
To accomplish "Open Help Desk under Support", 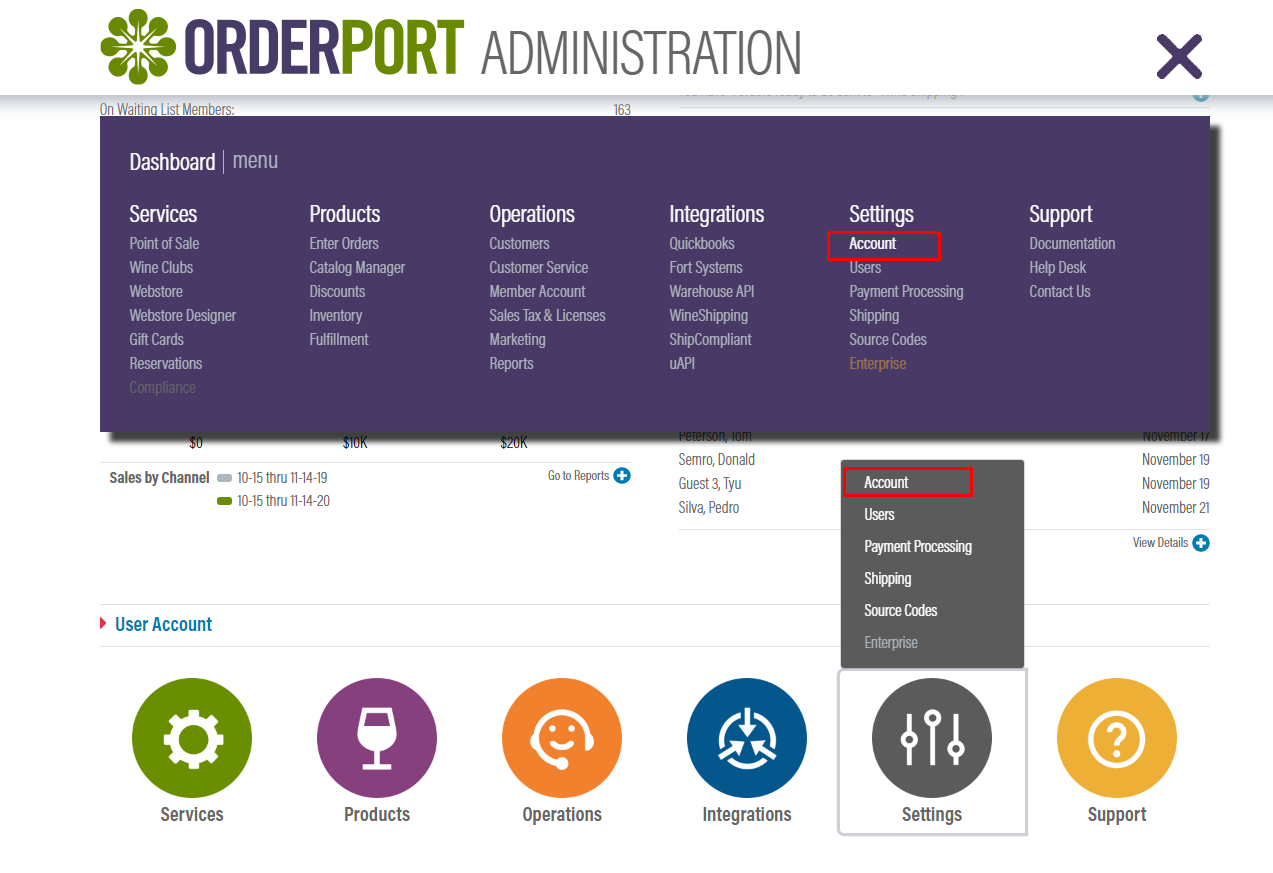I will 1058,267.
